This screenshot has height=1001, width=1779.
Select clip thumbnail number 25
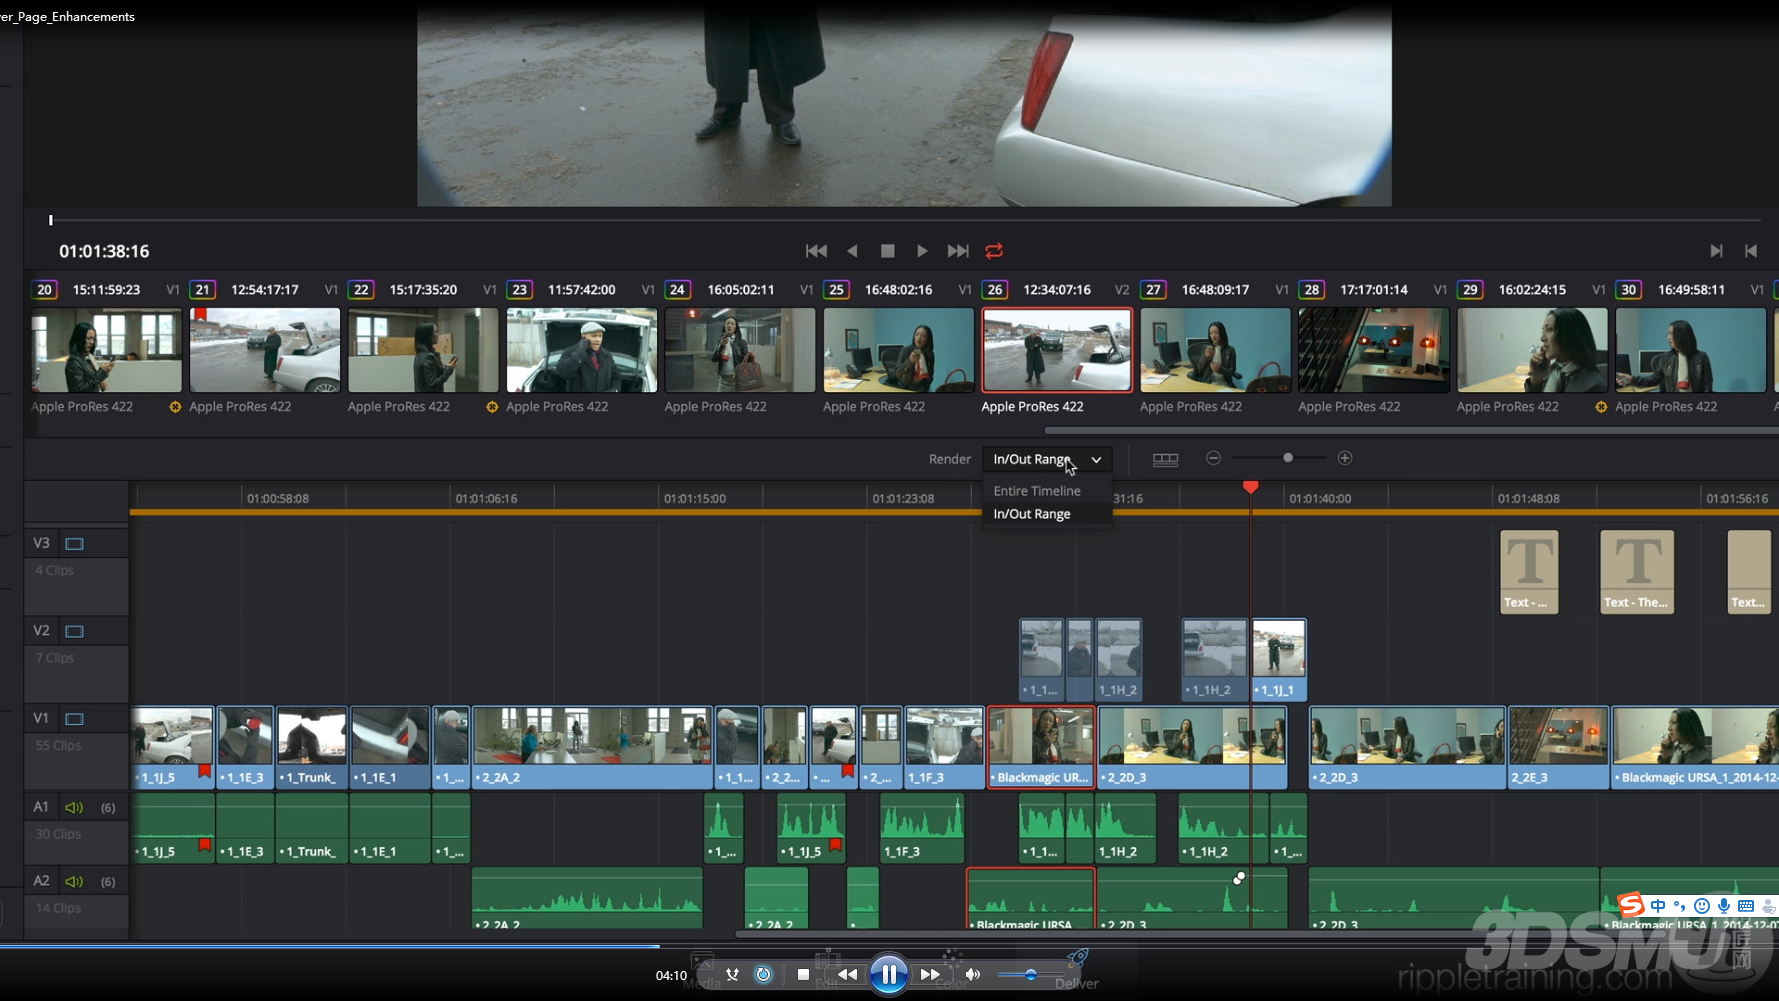click(x=899, y=350)
